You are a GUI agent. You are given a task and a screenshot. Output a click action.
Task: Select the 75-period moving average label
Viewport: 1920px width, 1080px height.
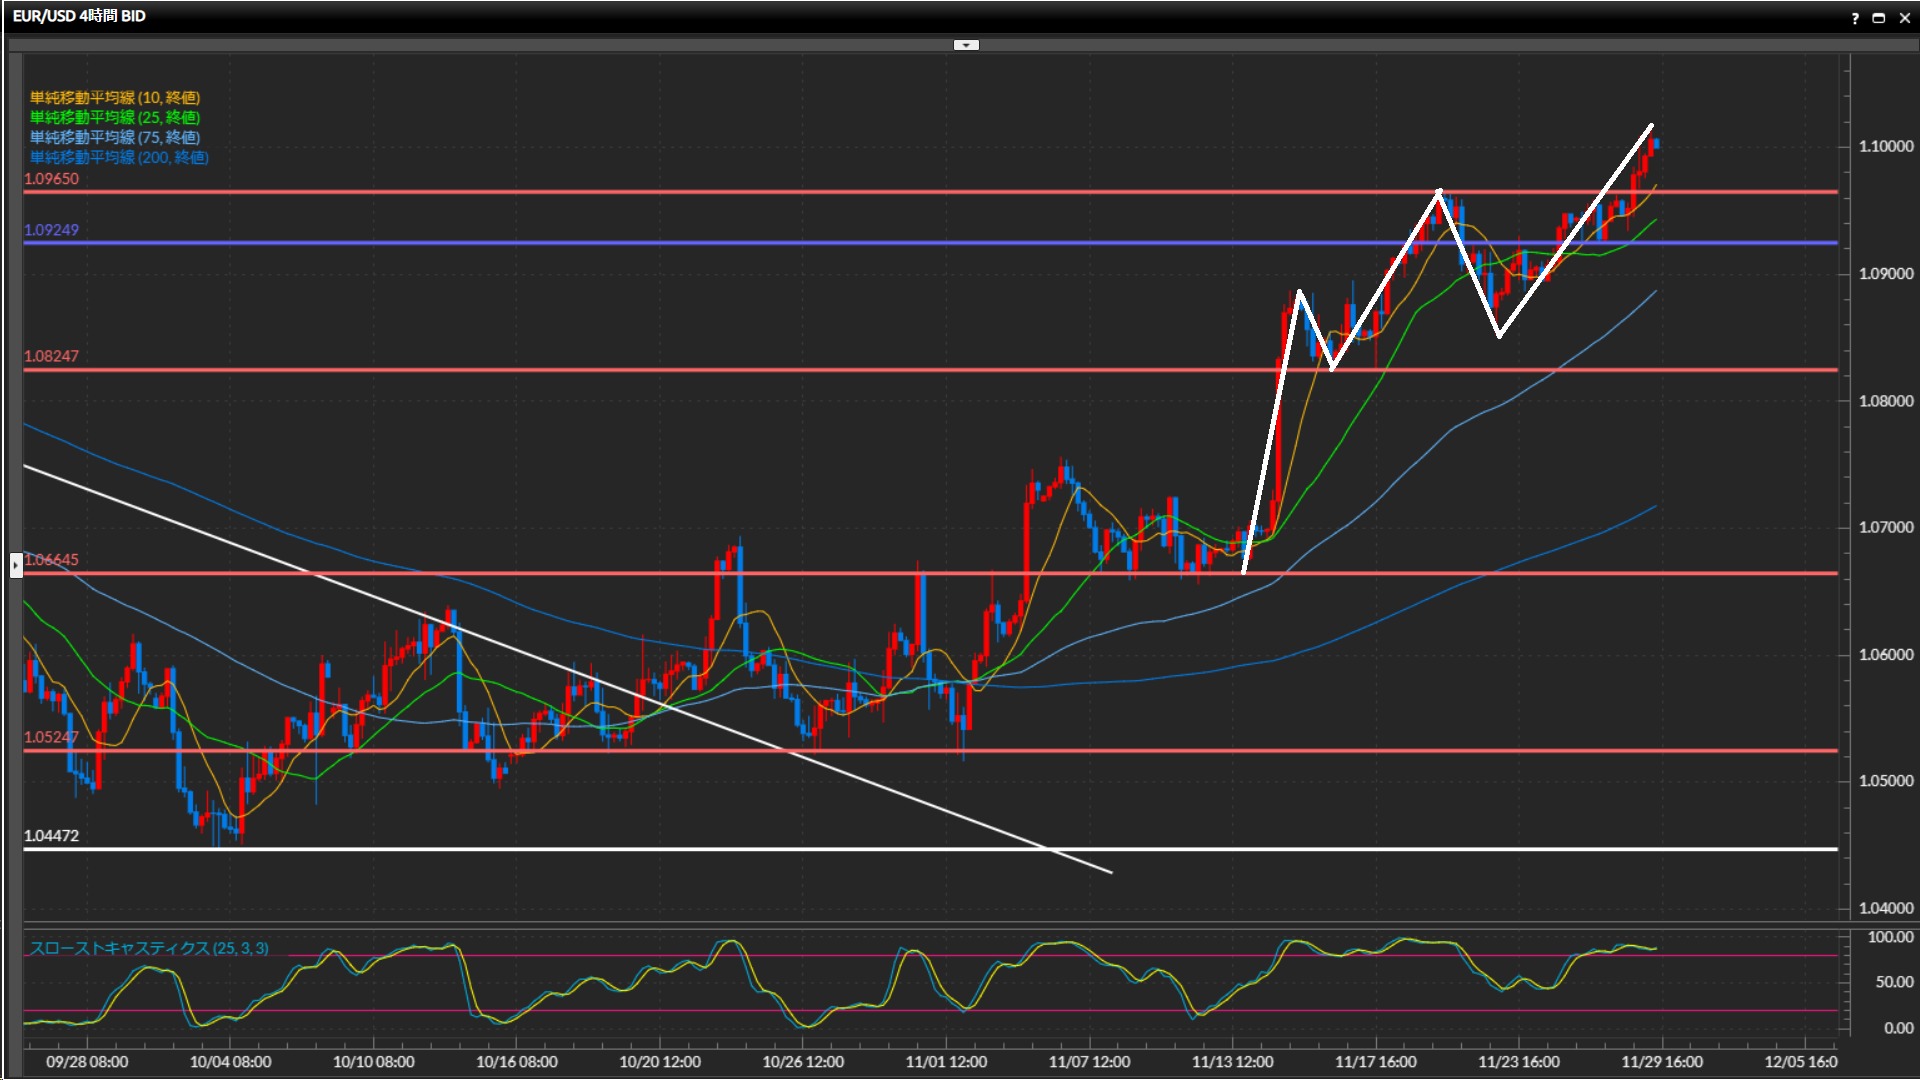(114, 137)
